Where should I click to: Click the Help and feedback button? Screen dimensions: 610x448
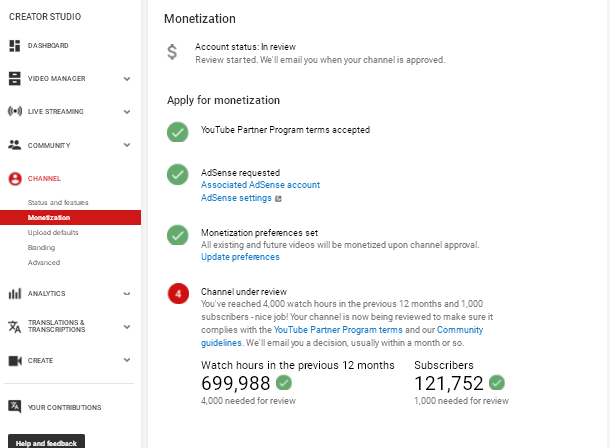[46, 442]
